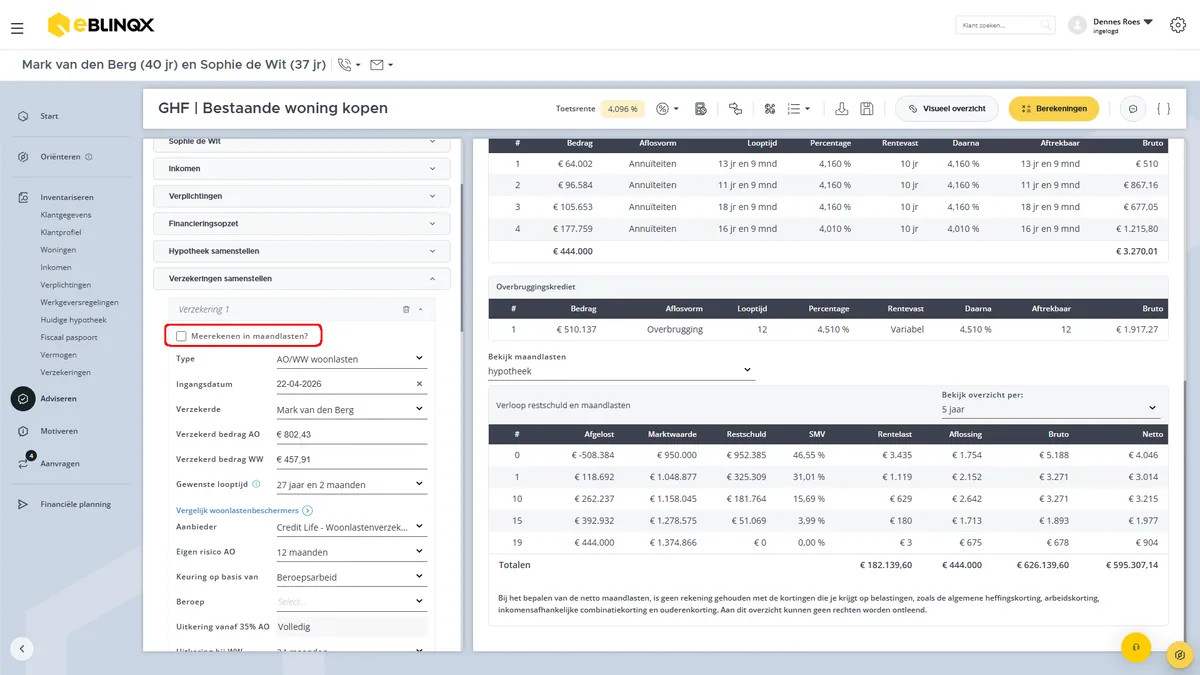Collapse the Verzekeringen samenstellen section

302,279
